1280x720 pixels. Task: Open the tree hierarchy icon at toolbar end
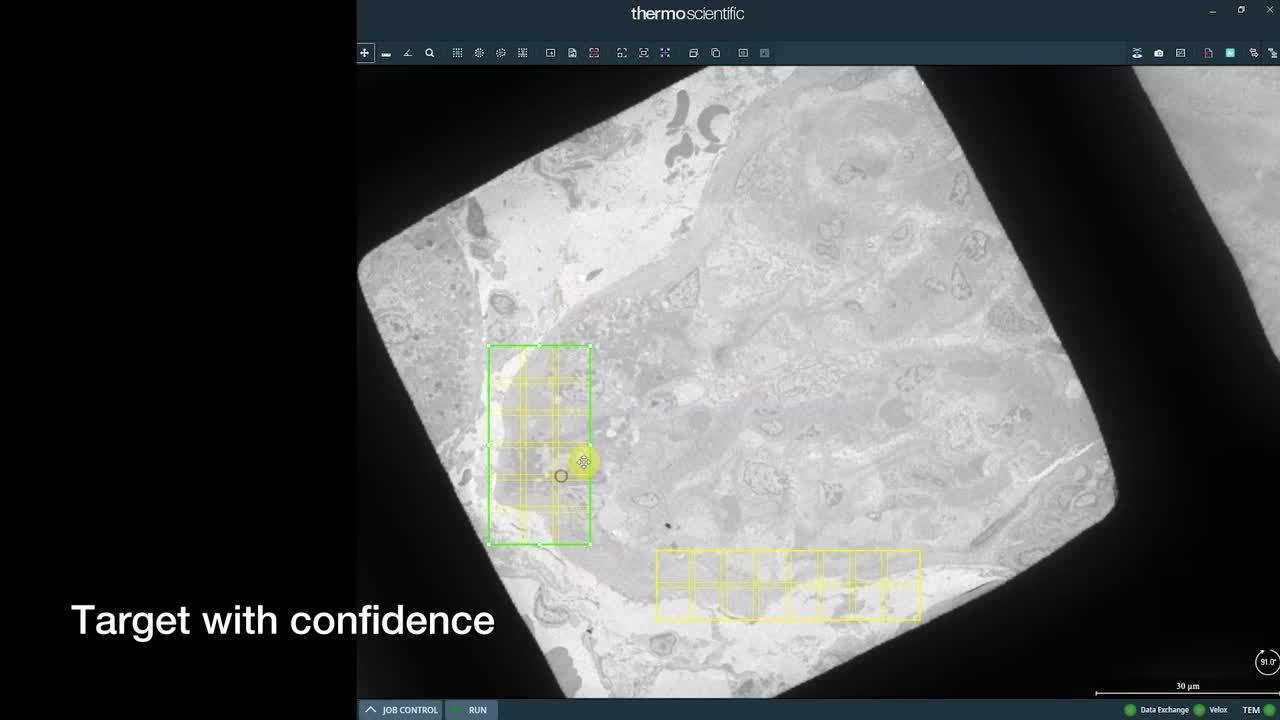click(1273, 53)
